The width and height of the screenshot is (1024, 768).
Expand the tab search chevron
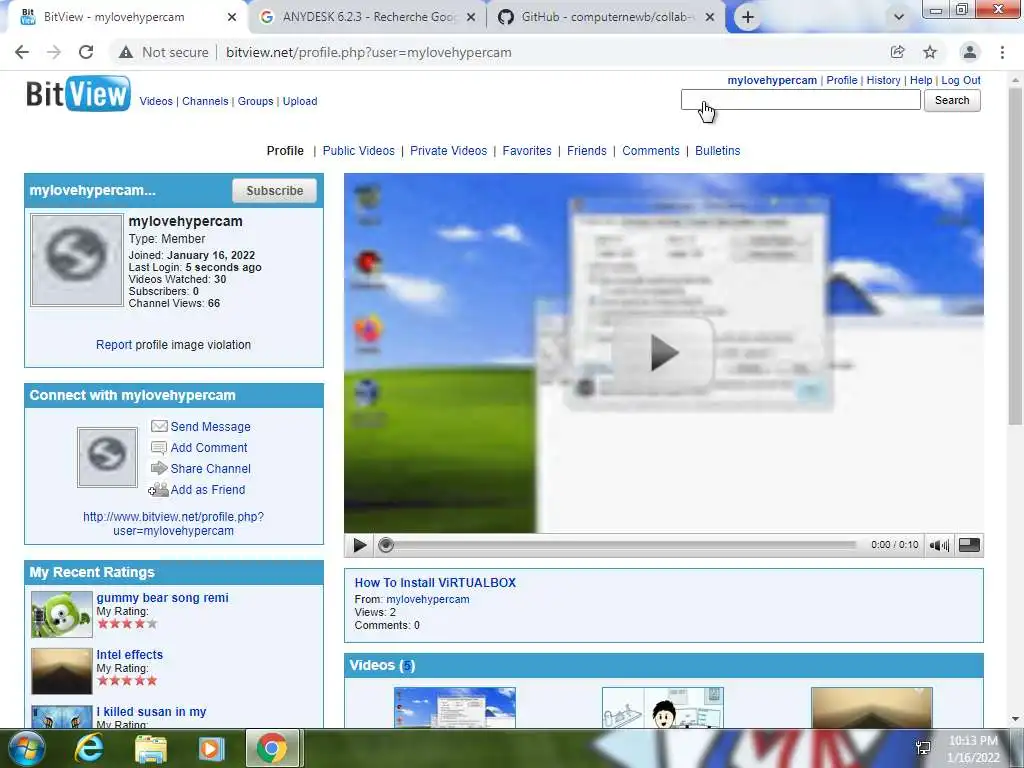tap(899, 18)
